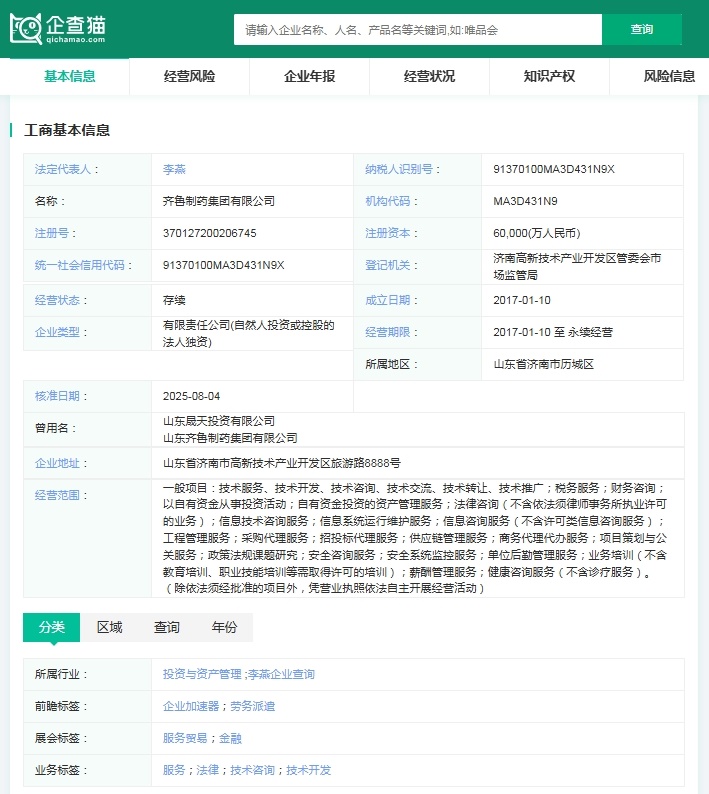Open the 法律 business tag link
The image size is (709, 794).
[207, 770]
